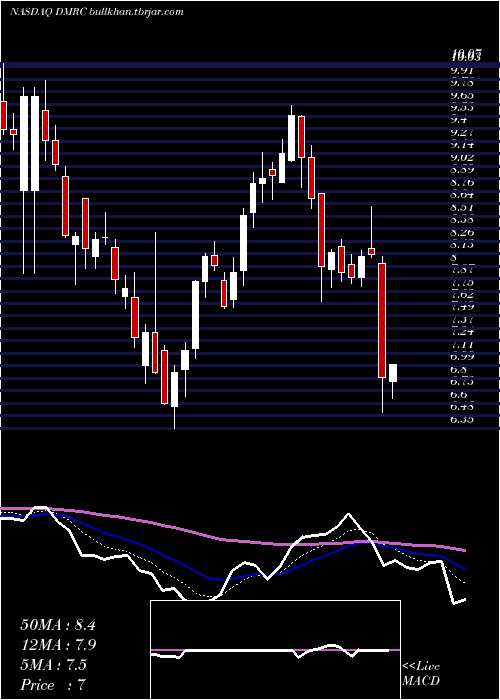Click the 7.62 price axis label

[462, 295]
